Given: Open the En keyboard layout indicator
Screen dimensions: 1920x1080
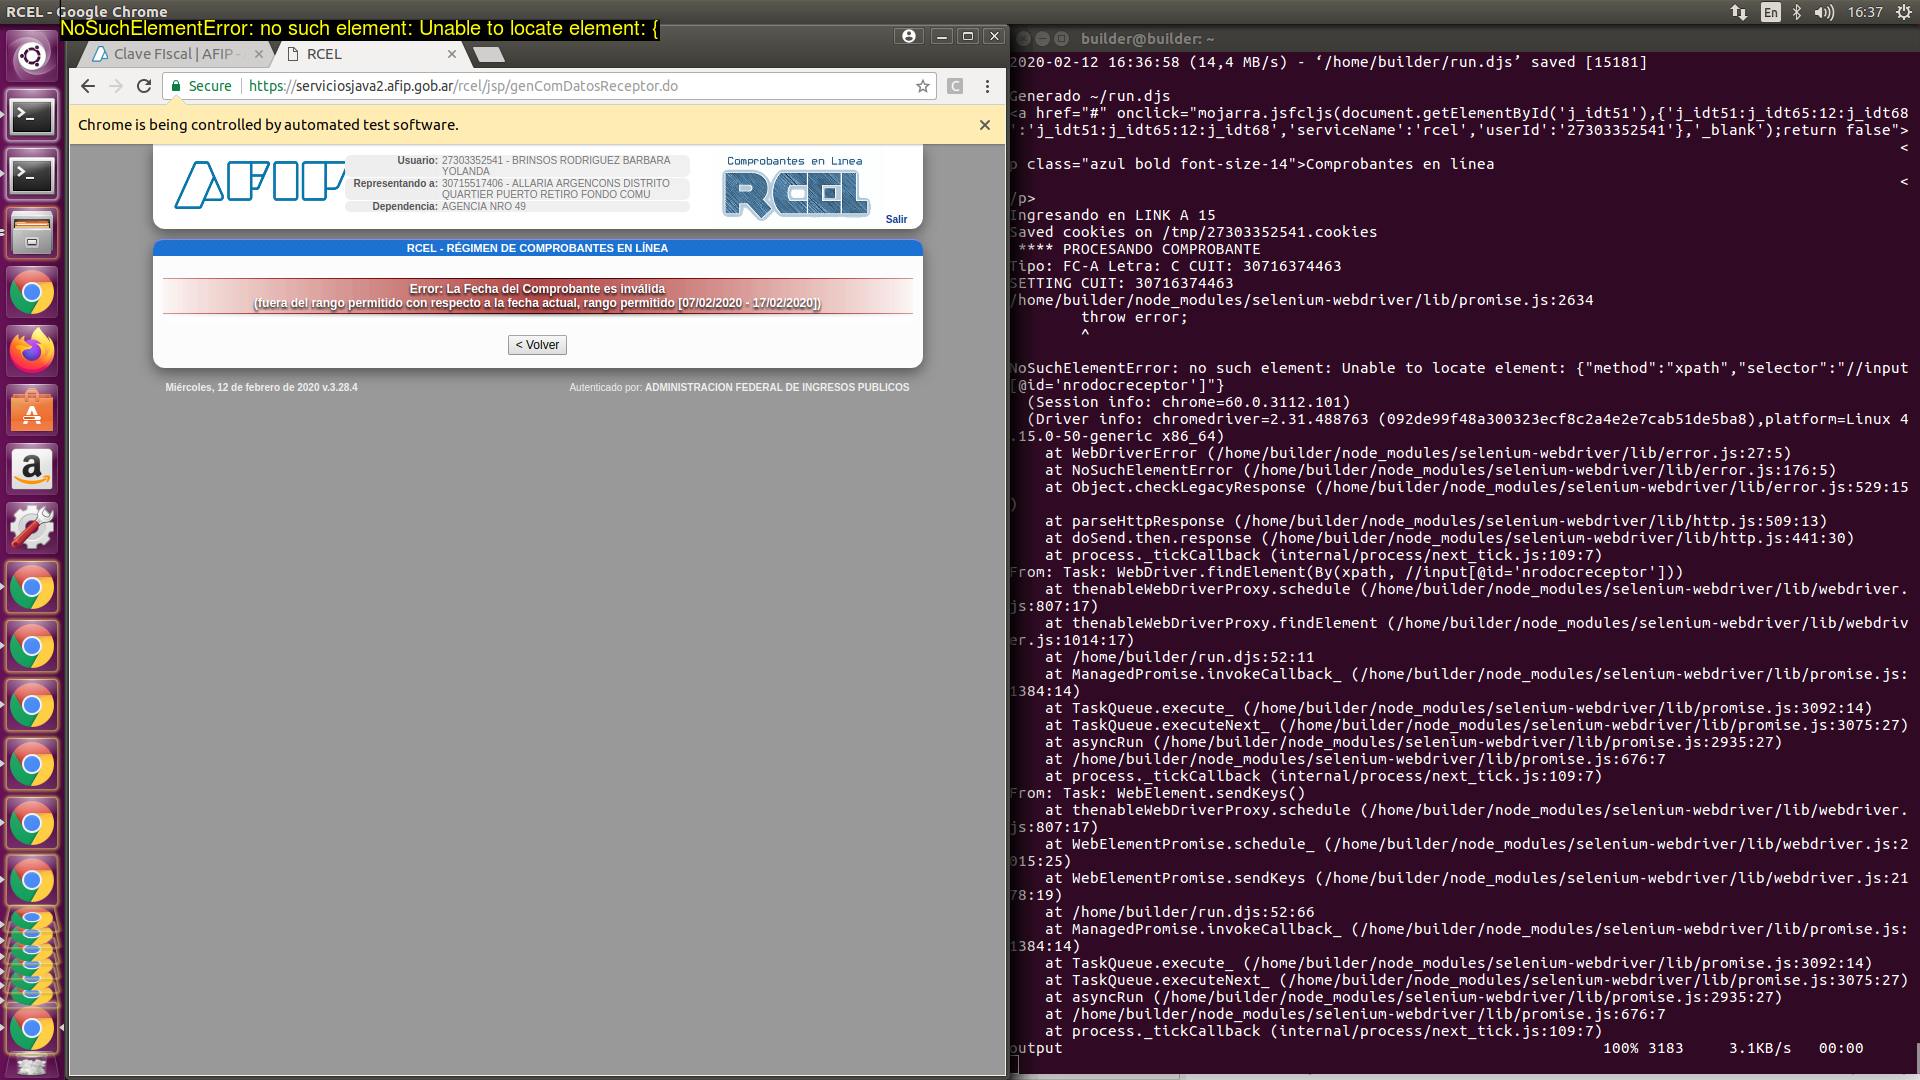Looking at the screenshot, I should click(x=1771, y=12).
